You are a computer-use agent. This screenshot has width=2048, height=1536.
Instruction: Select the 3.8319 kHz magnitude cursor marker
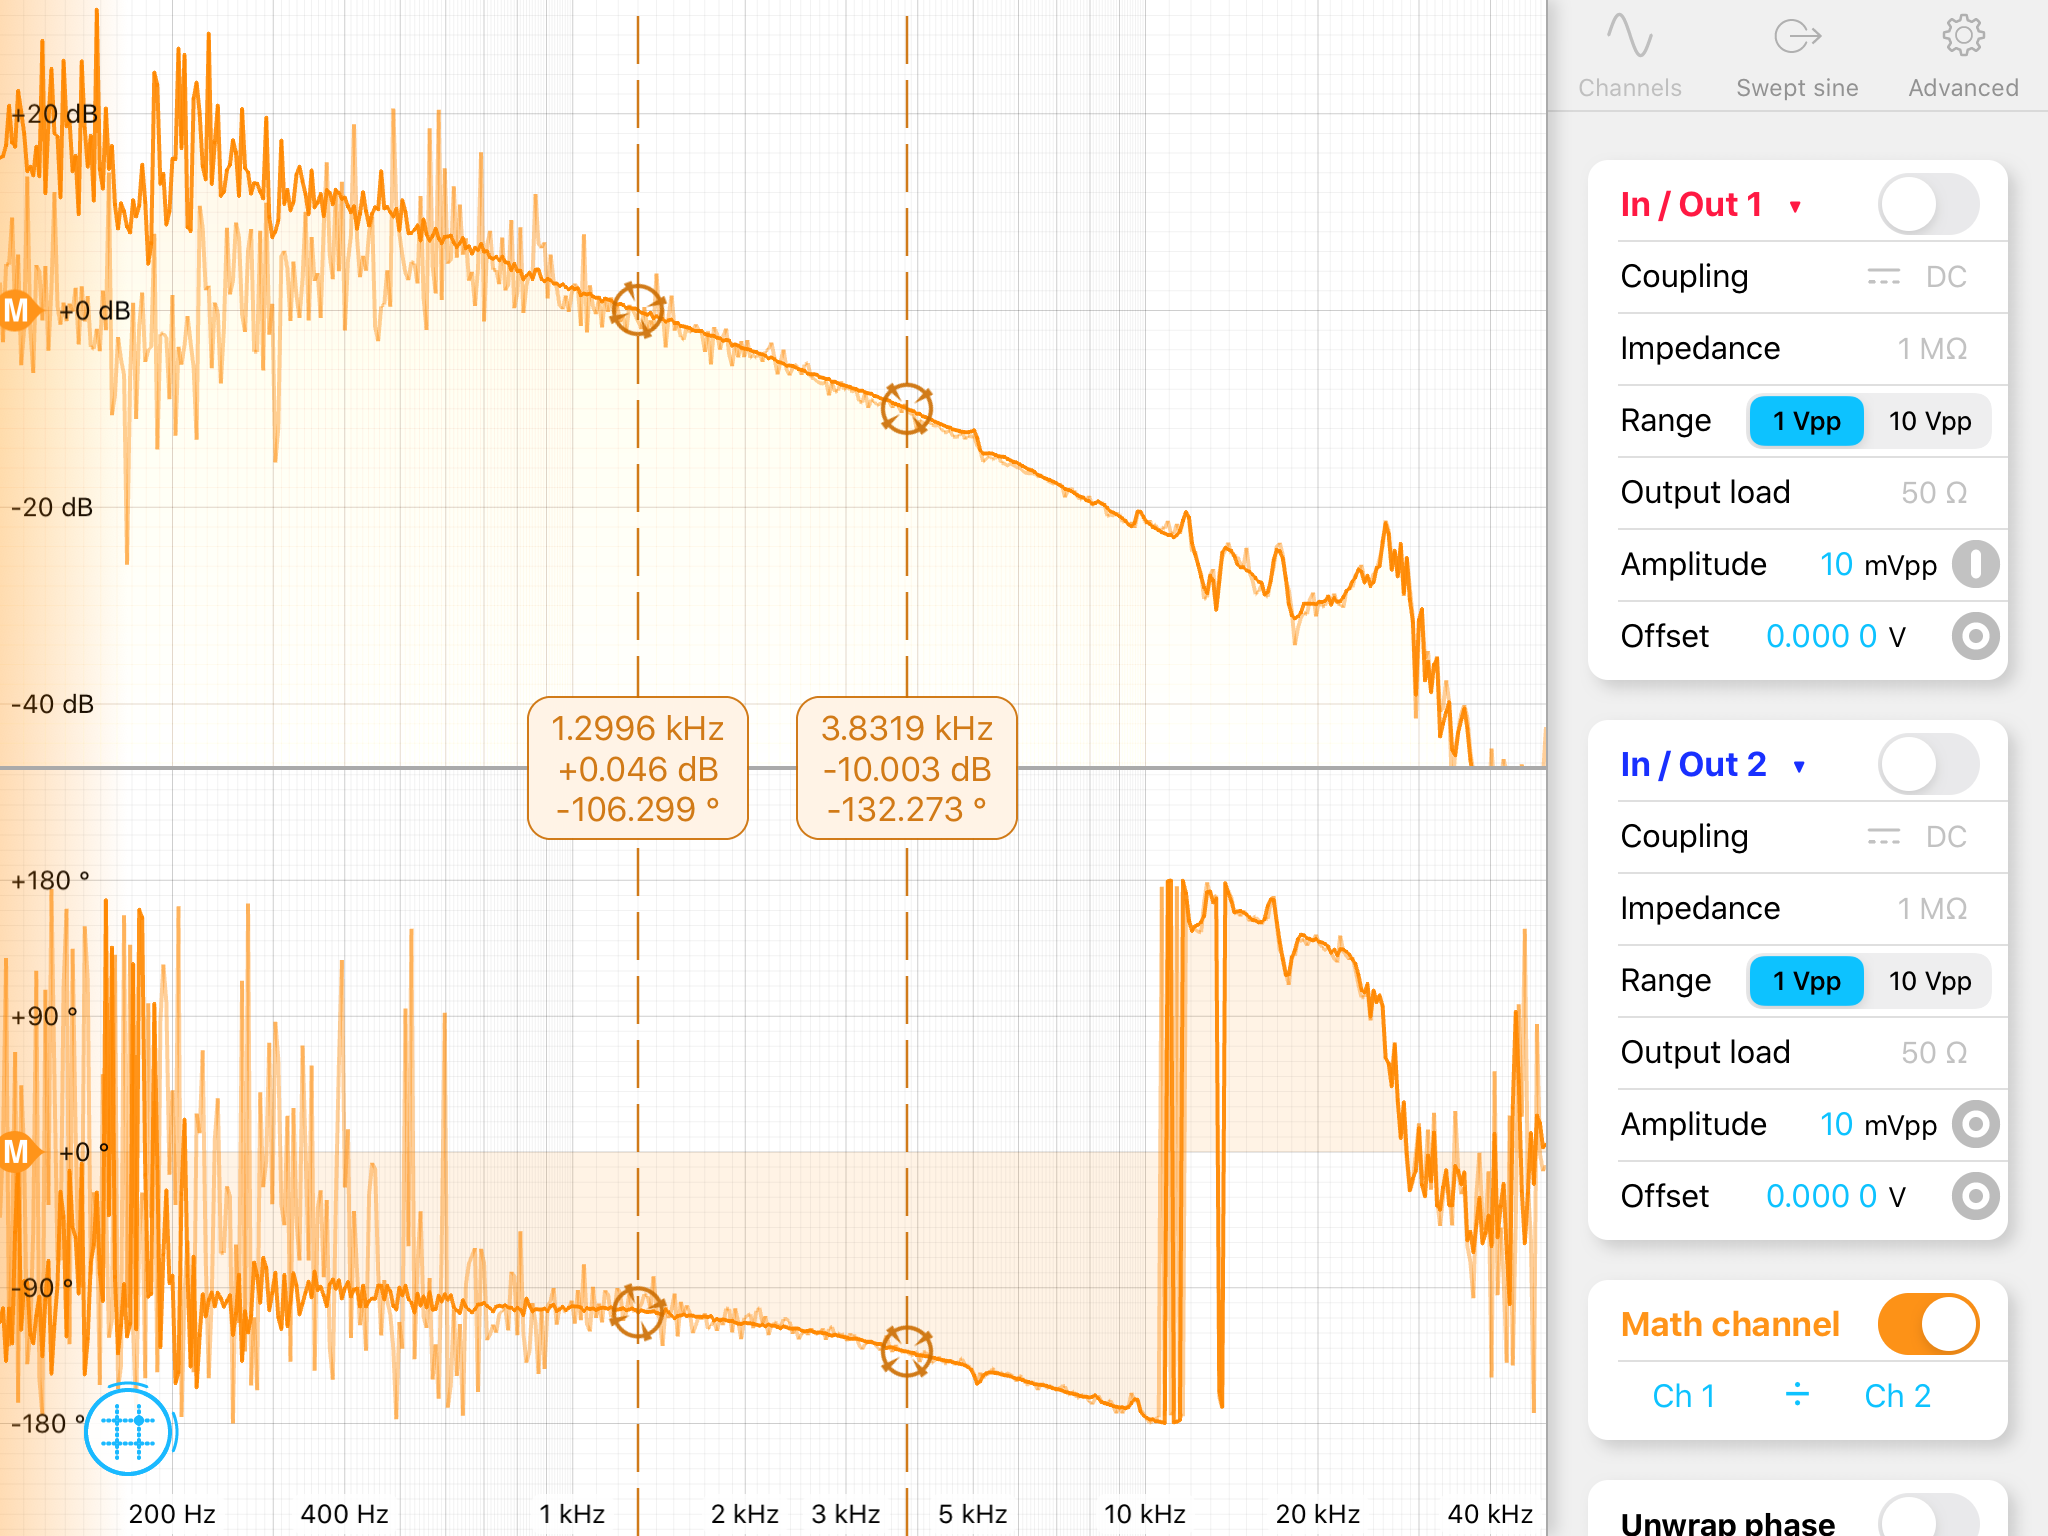click(x=907, y=408)
